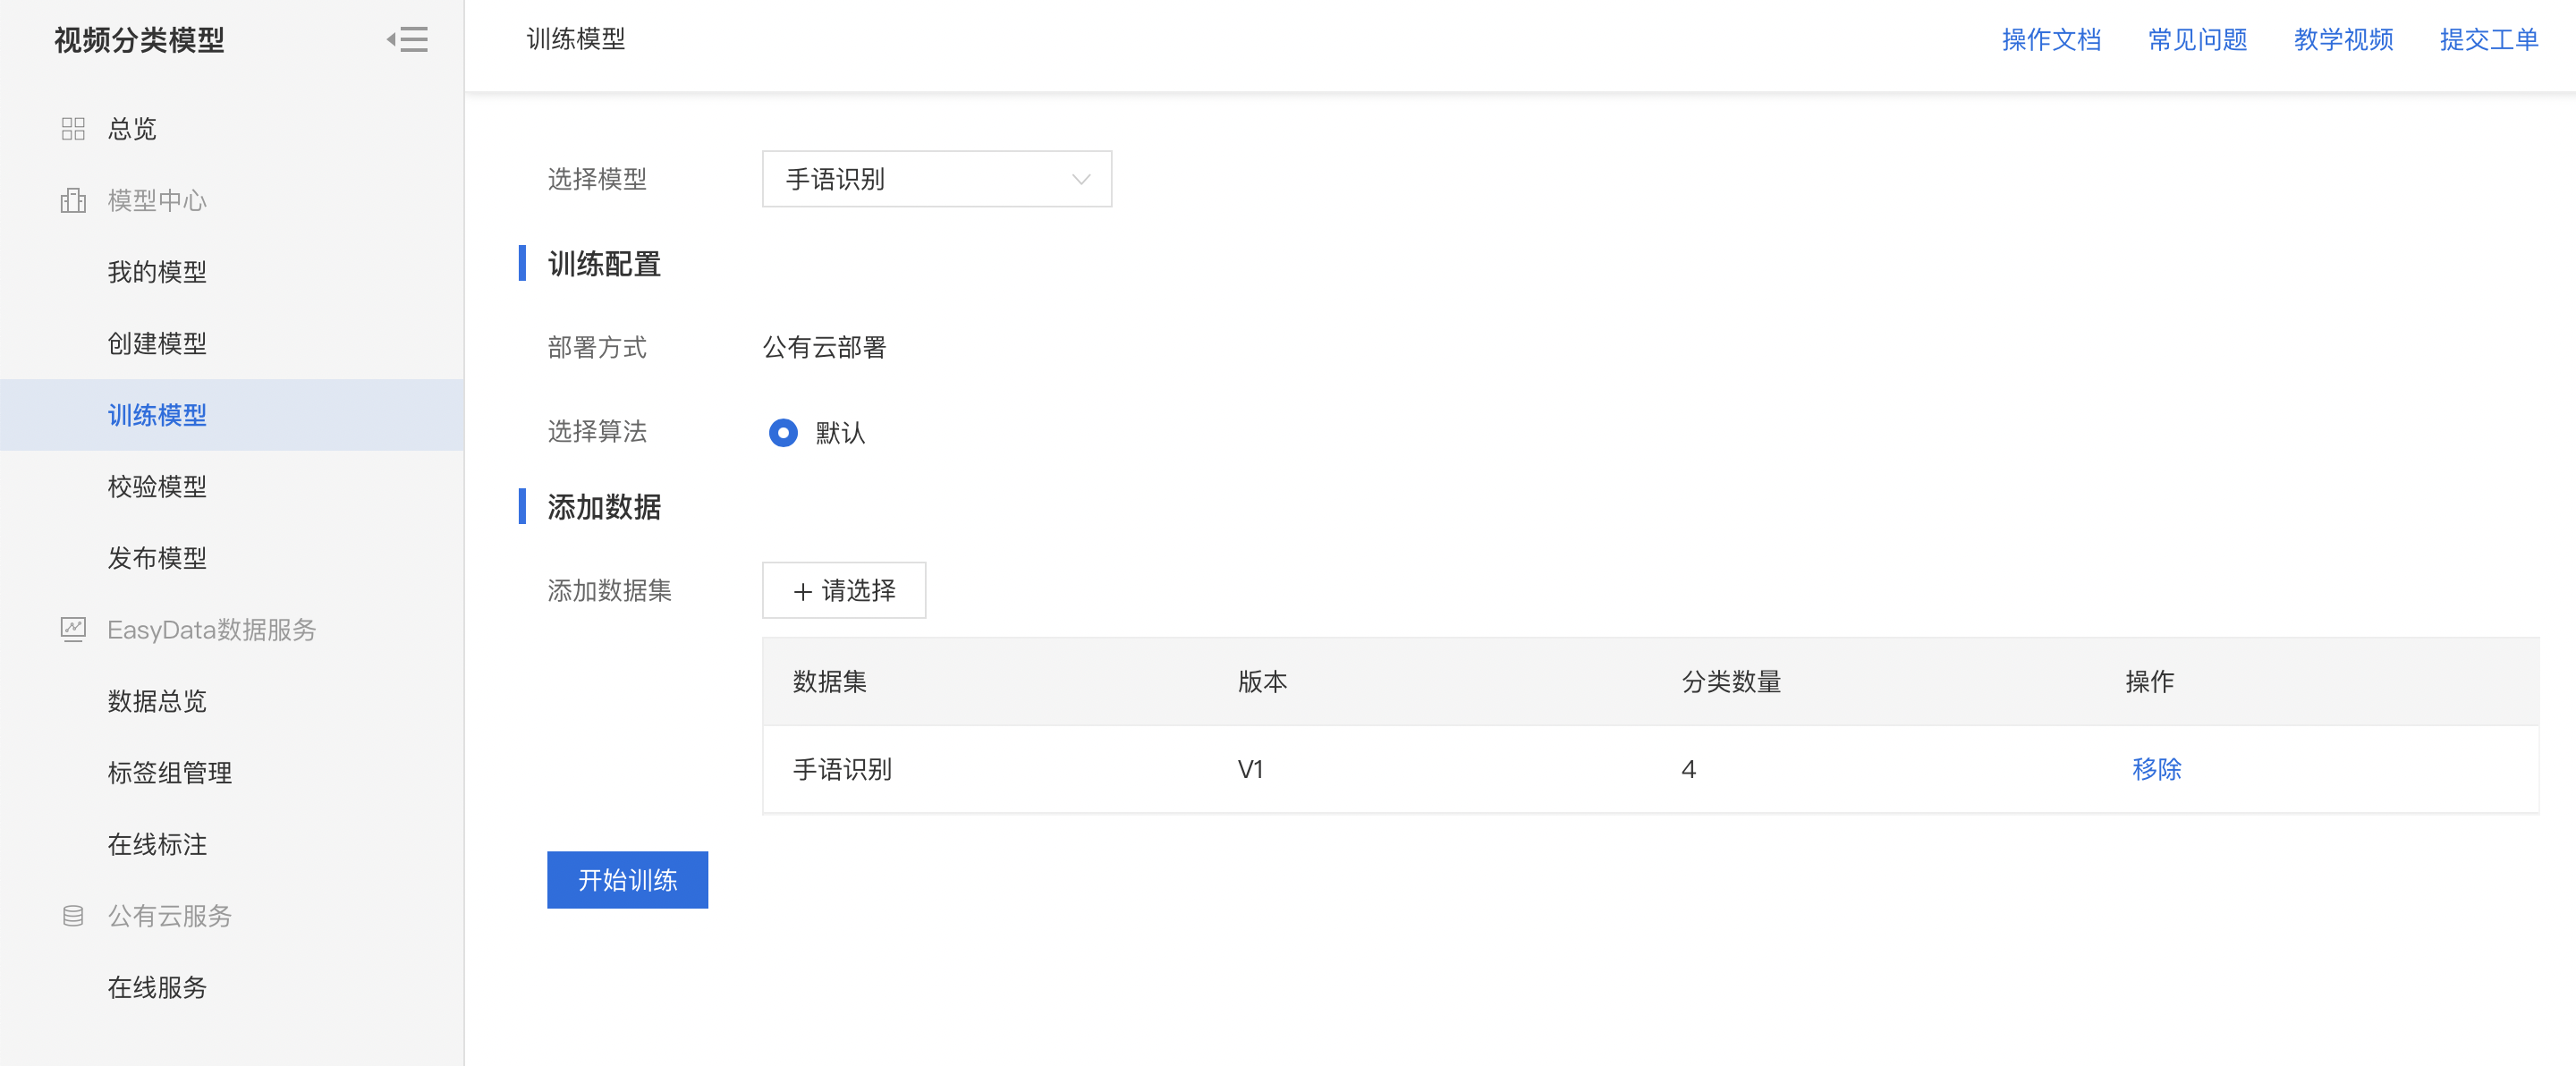
Task: Open the 教学视频 link
Action: pos(2343,40)
